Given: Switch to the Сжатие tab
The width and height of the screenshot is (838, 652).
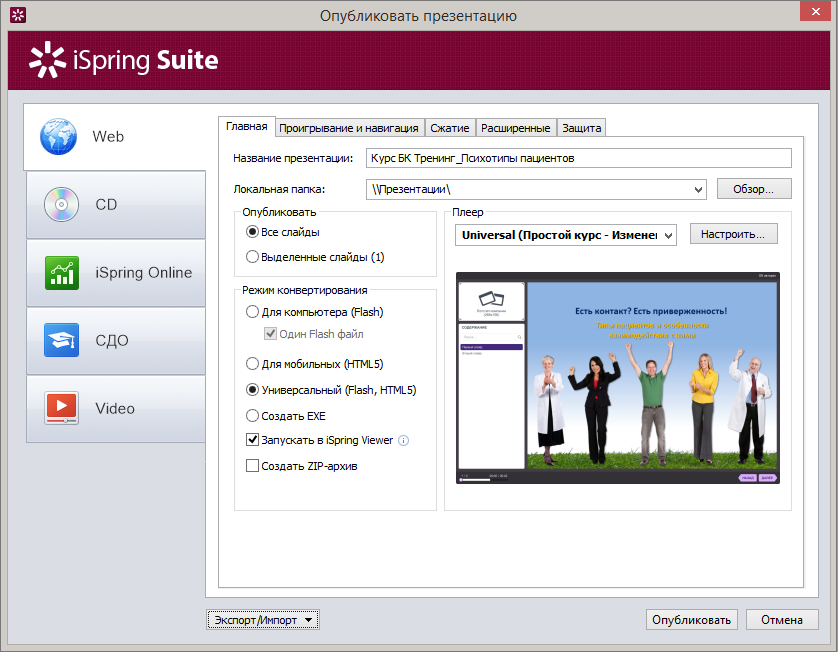Looking at the screenshot, I should (x=449, y=128).
